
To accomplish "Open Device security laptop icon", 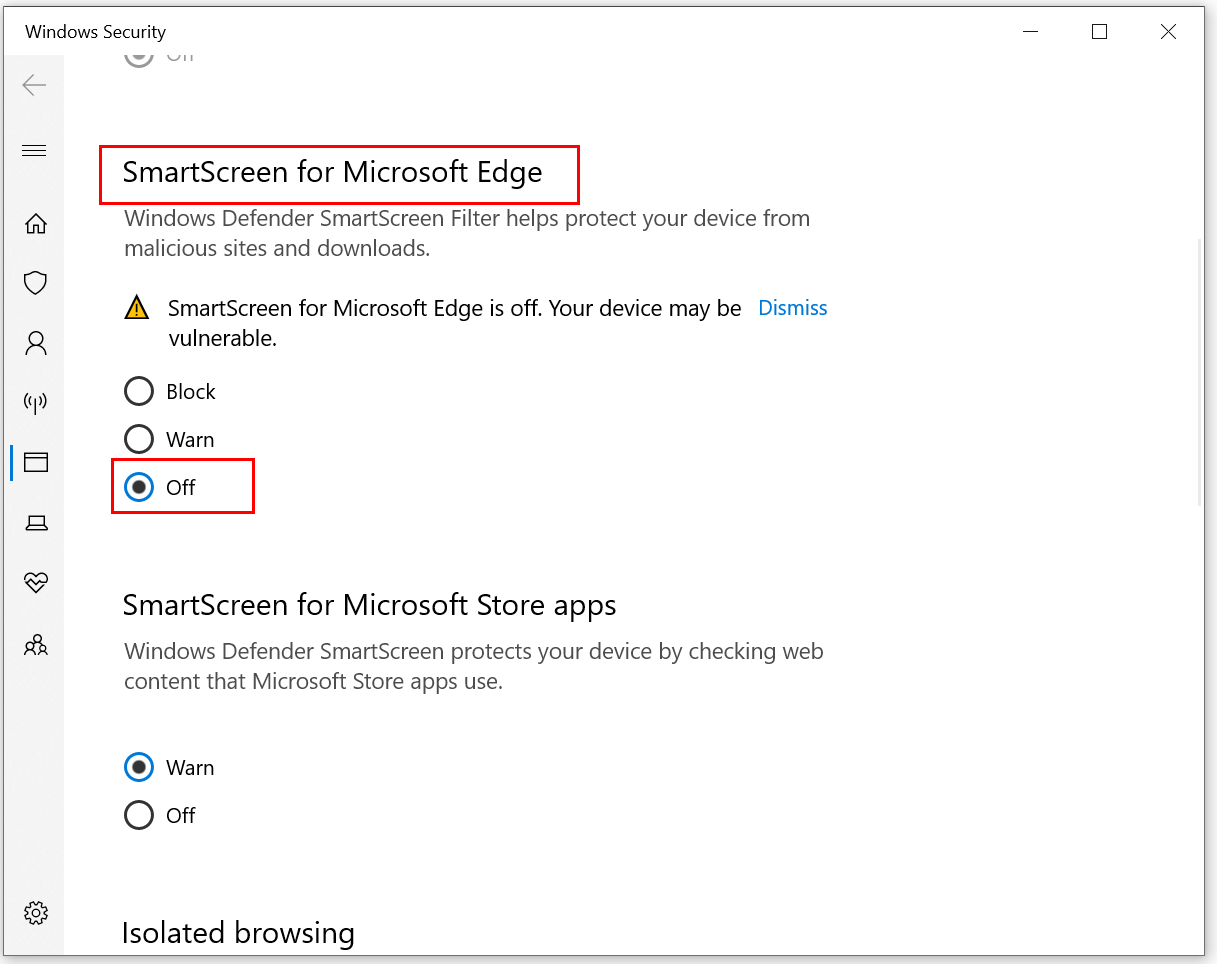I will [x=36, y=523].
